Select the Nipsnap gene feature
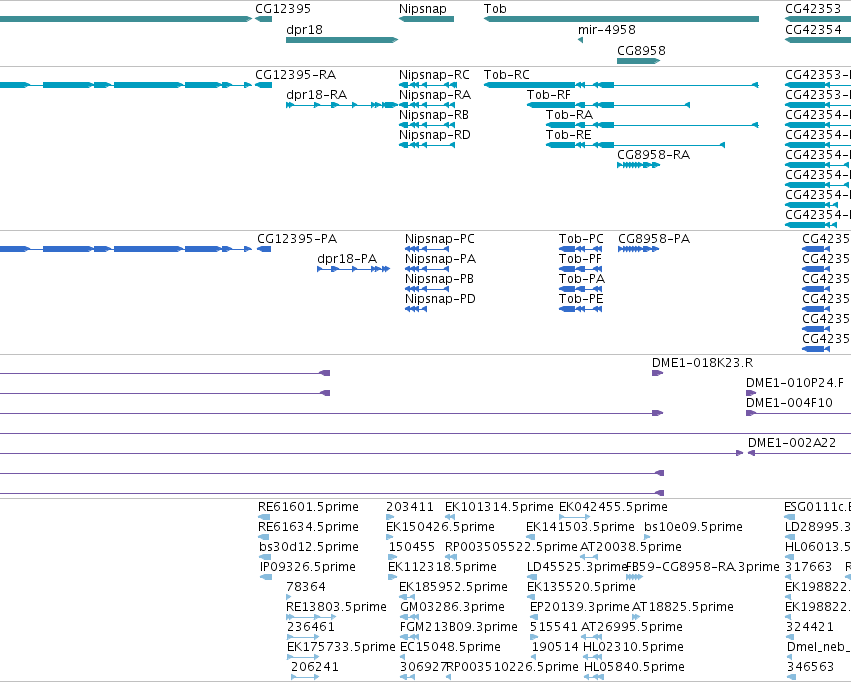This screenshot has width=851, height=682. point(426,19)
